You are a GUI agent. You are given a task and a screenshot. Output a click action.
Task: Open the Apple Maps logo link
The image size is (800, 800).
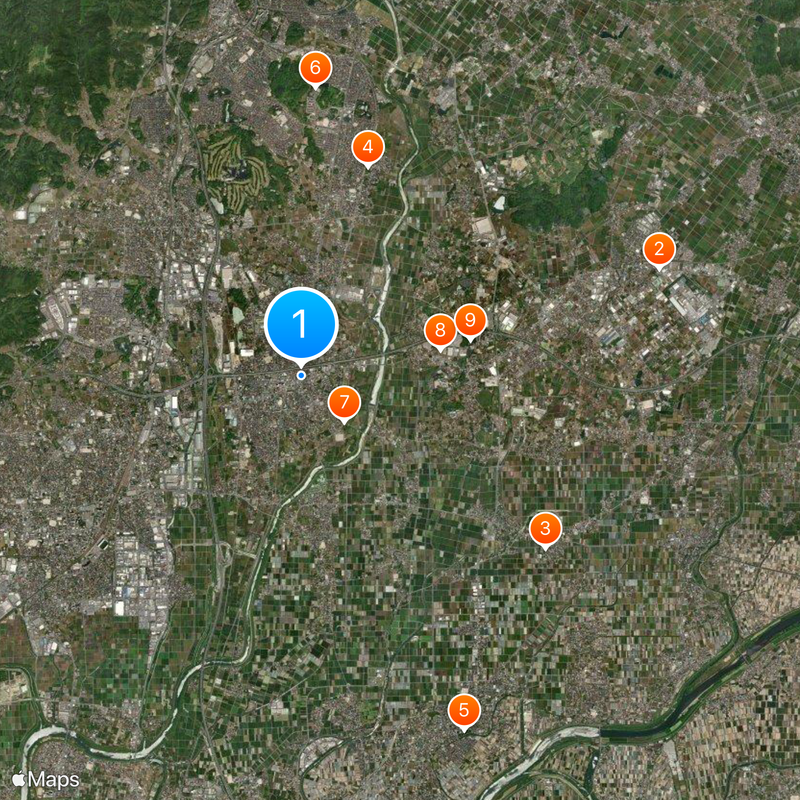46,779
